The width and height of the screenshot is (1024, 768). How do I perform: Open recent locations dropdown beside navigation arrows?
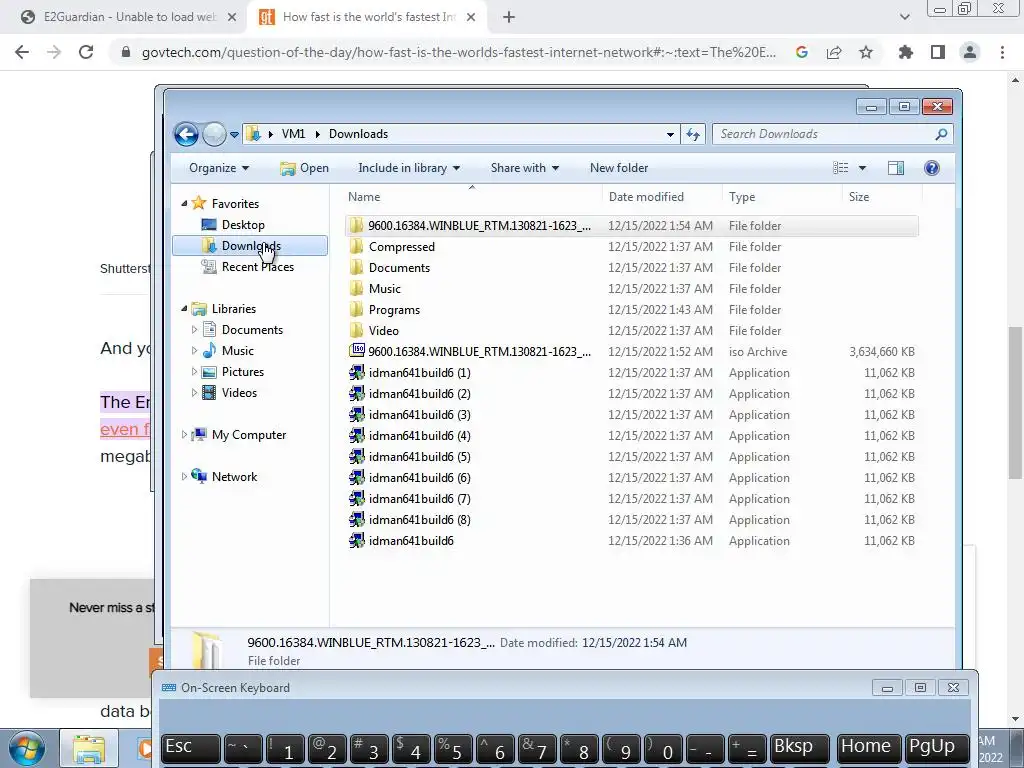coord(234,135)
